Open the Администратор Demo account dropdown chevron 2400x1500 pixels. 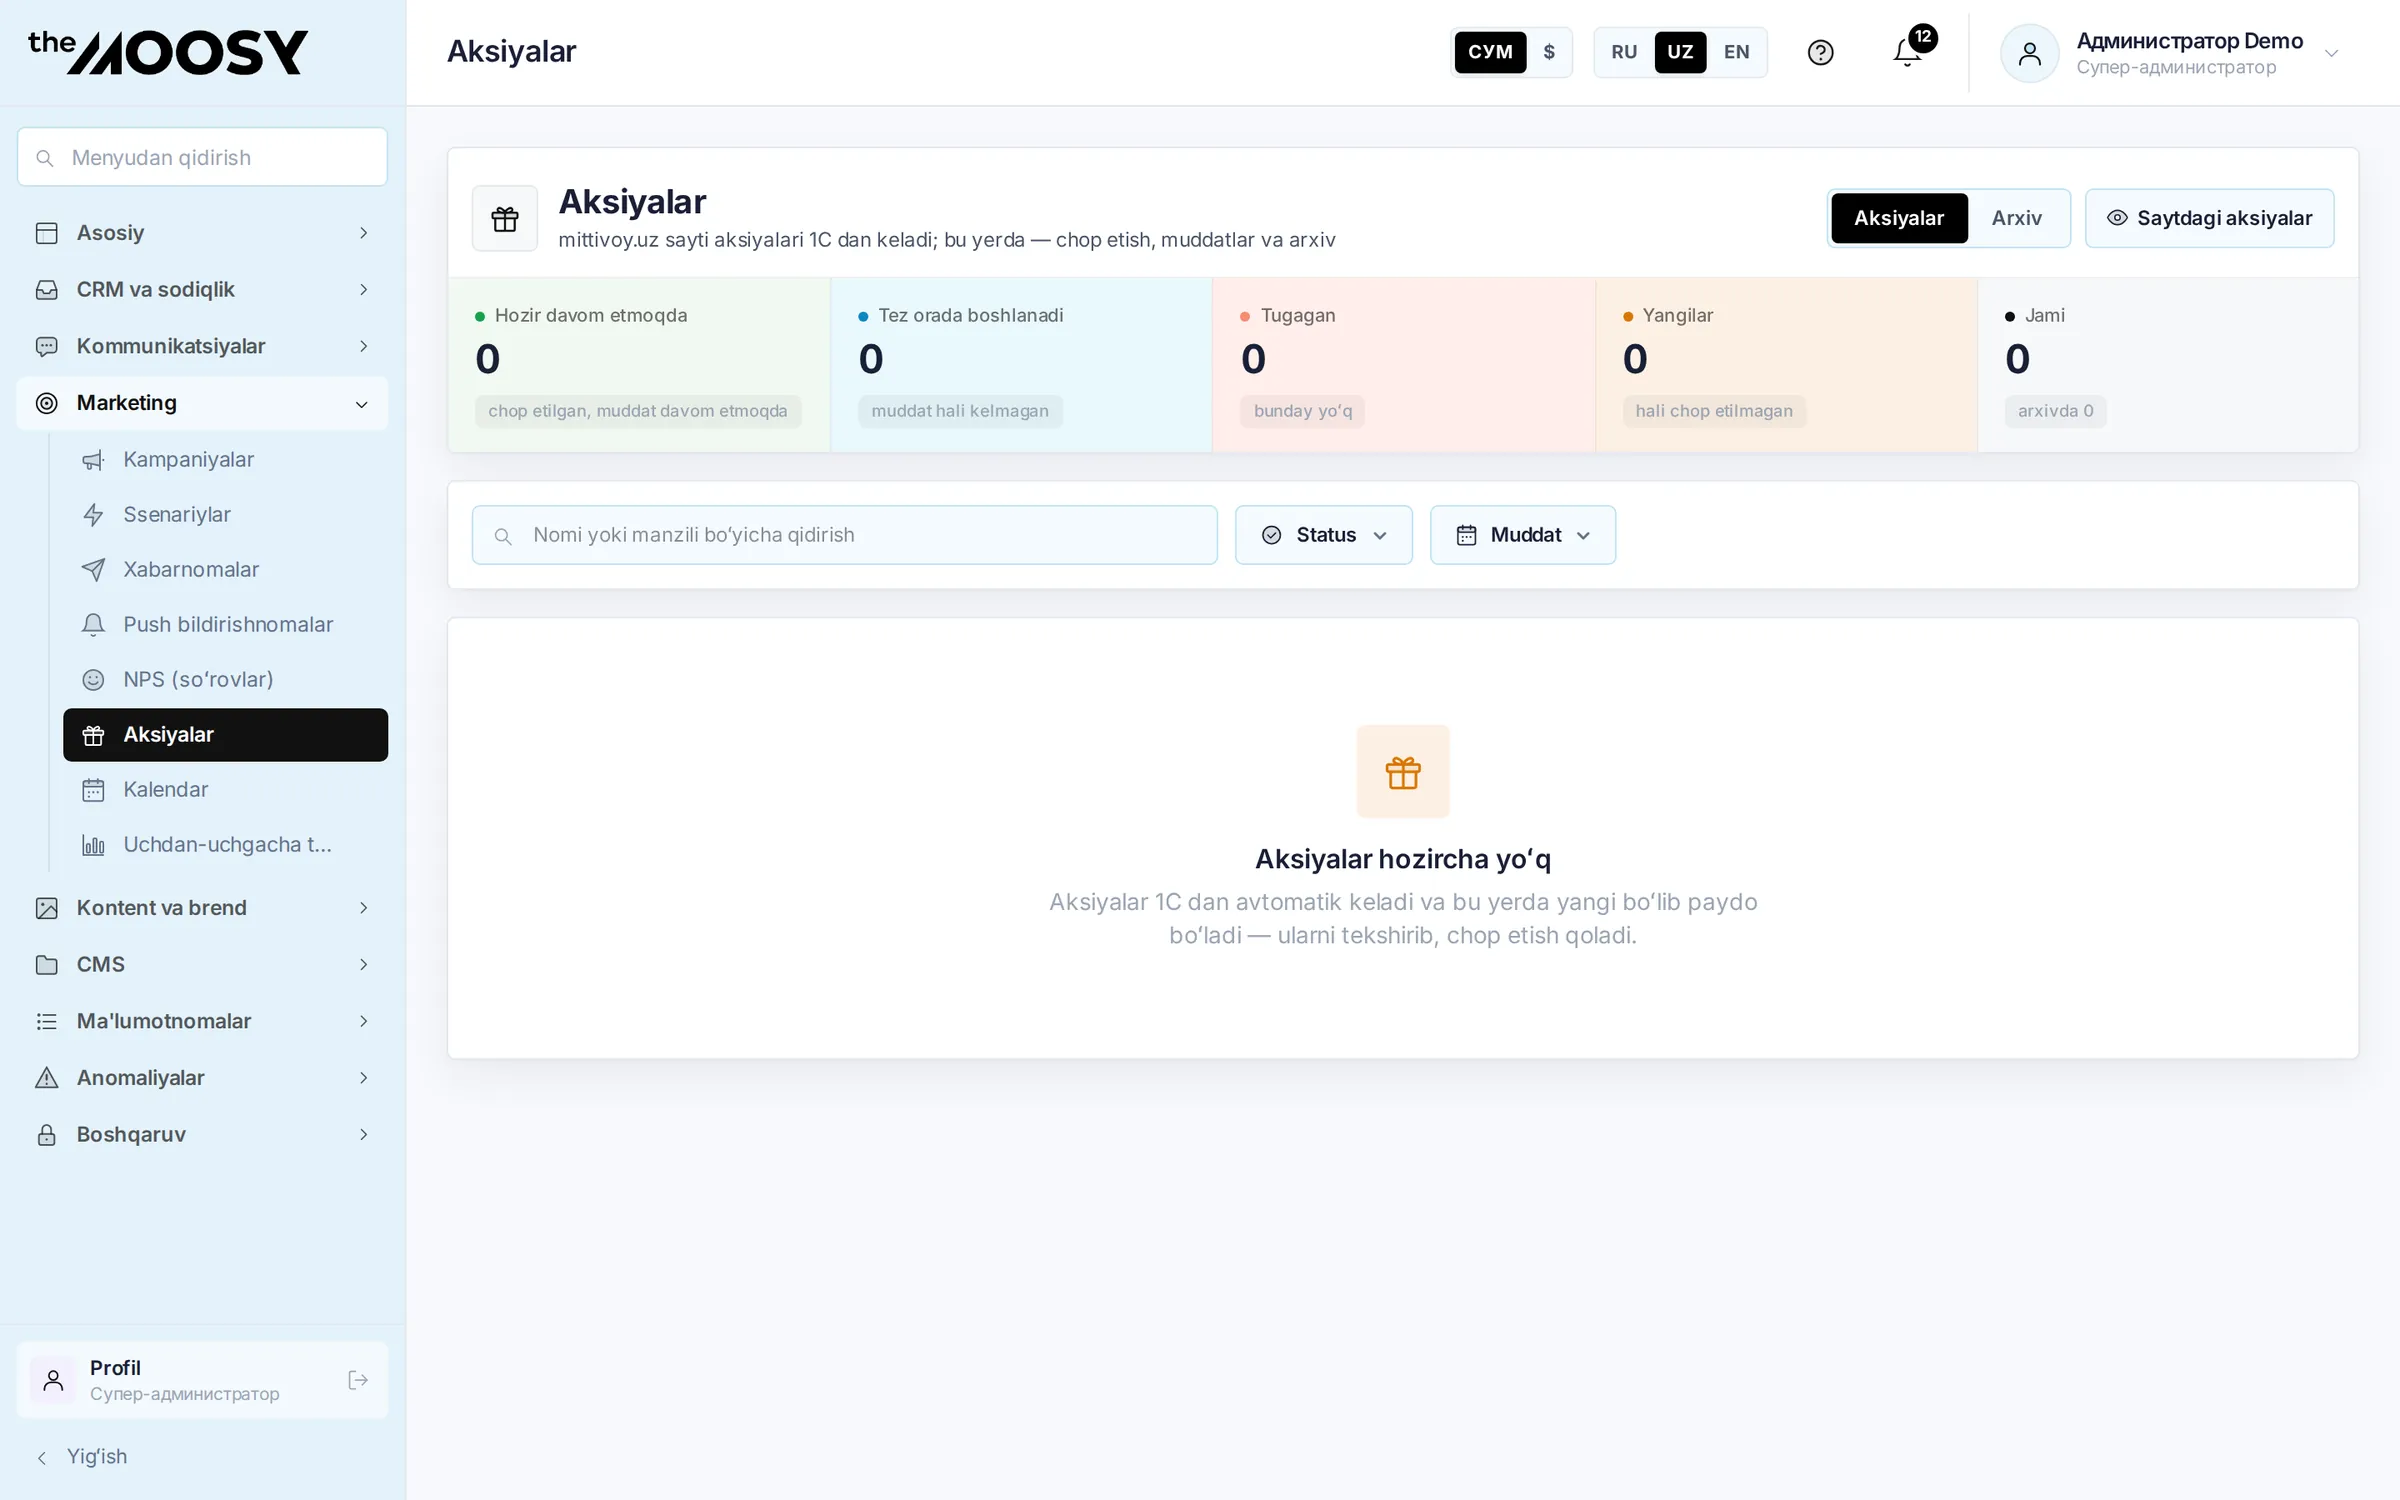point(2331,53)
